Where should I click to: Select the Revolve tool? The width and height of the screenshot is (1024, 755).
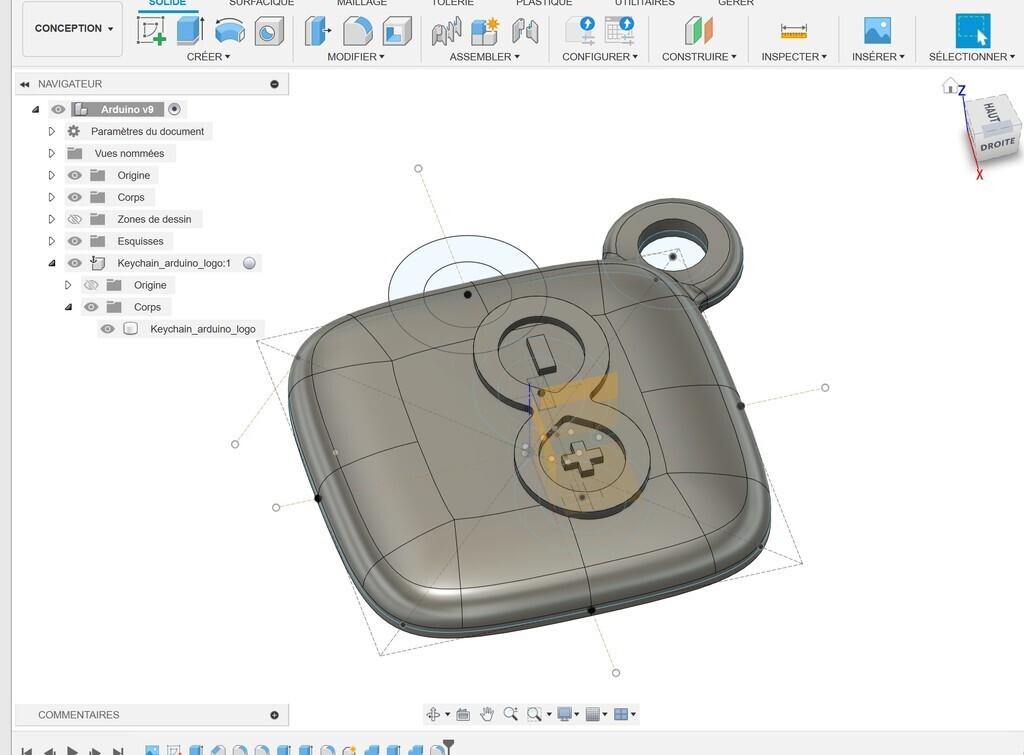[229, 30]
